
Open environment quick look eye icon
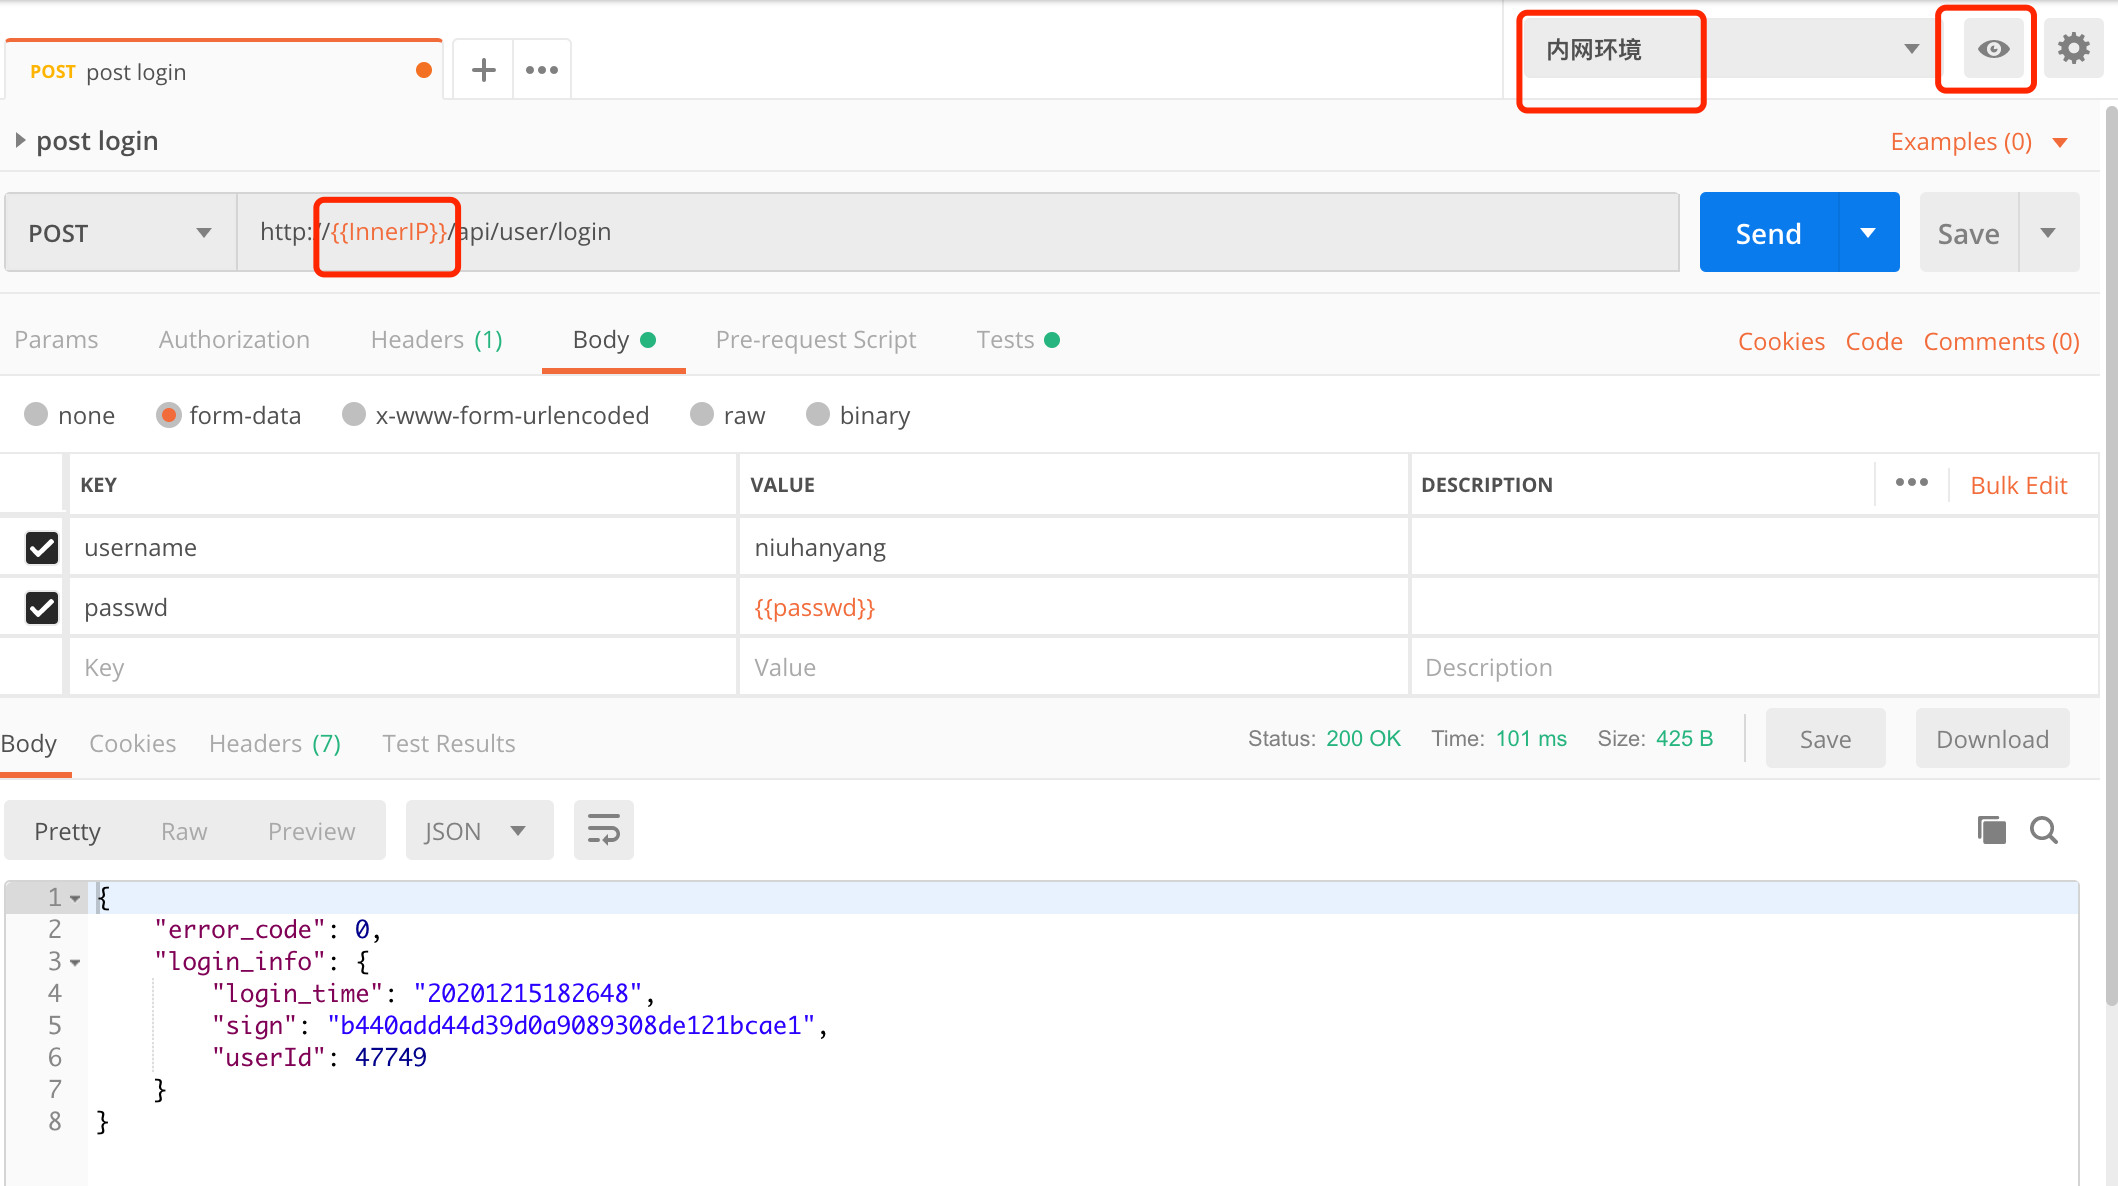click(x=1993, y=49)
